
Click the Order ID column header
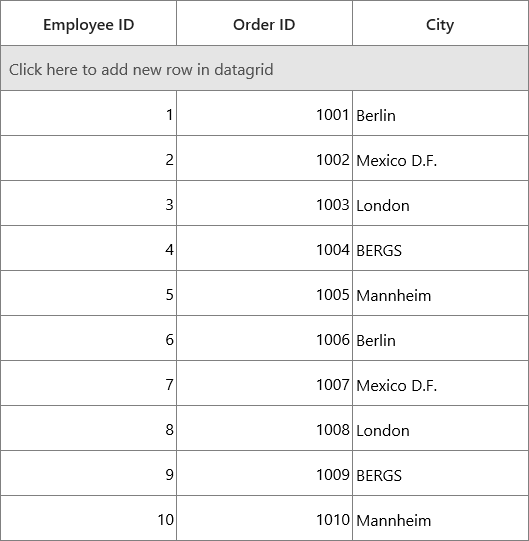(264, 23)
